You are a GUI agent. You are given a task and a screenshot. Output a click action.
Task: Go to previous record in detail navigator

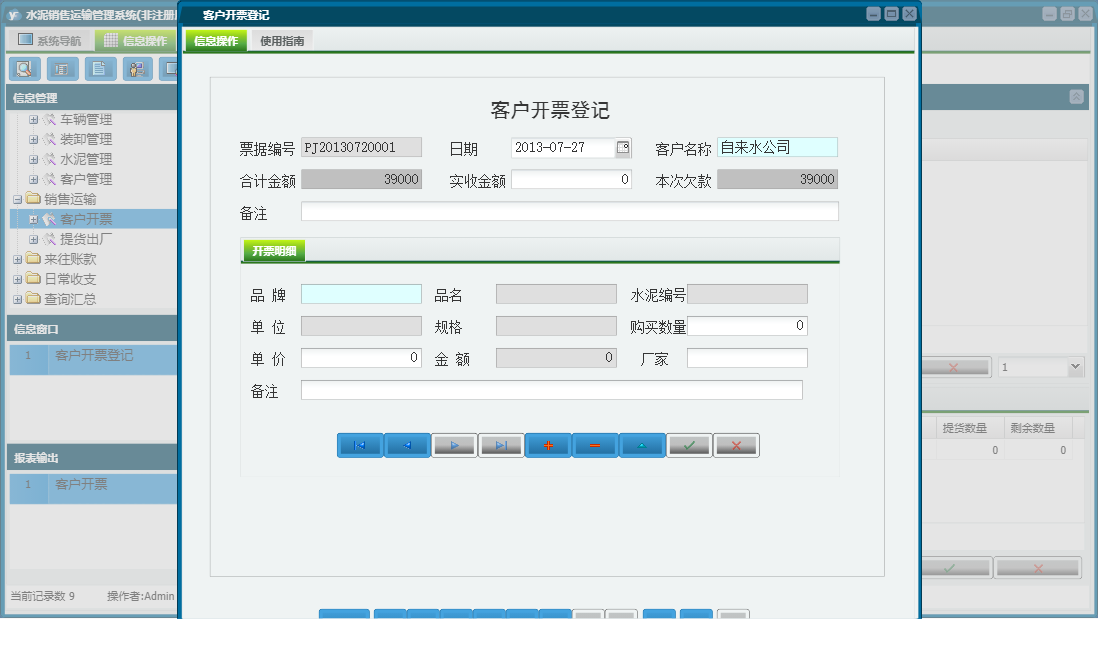point(407,446)
